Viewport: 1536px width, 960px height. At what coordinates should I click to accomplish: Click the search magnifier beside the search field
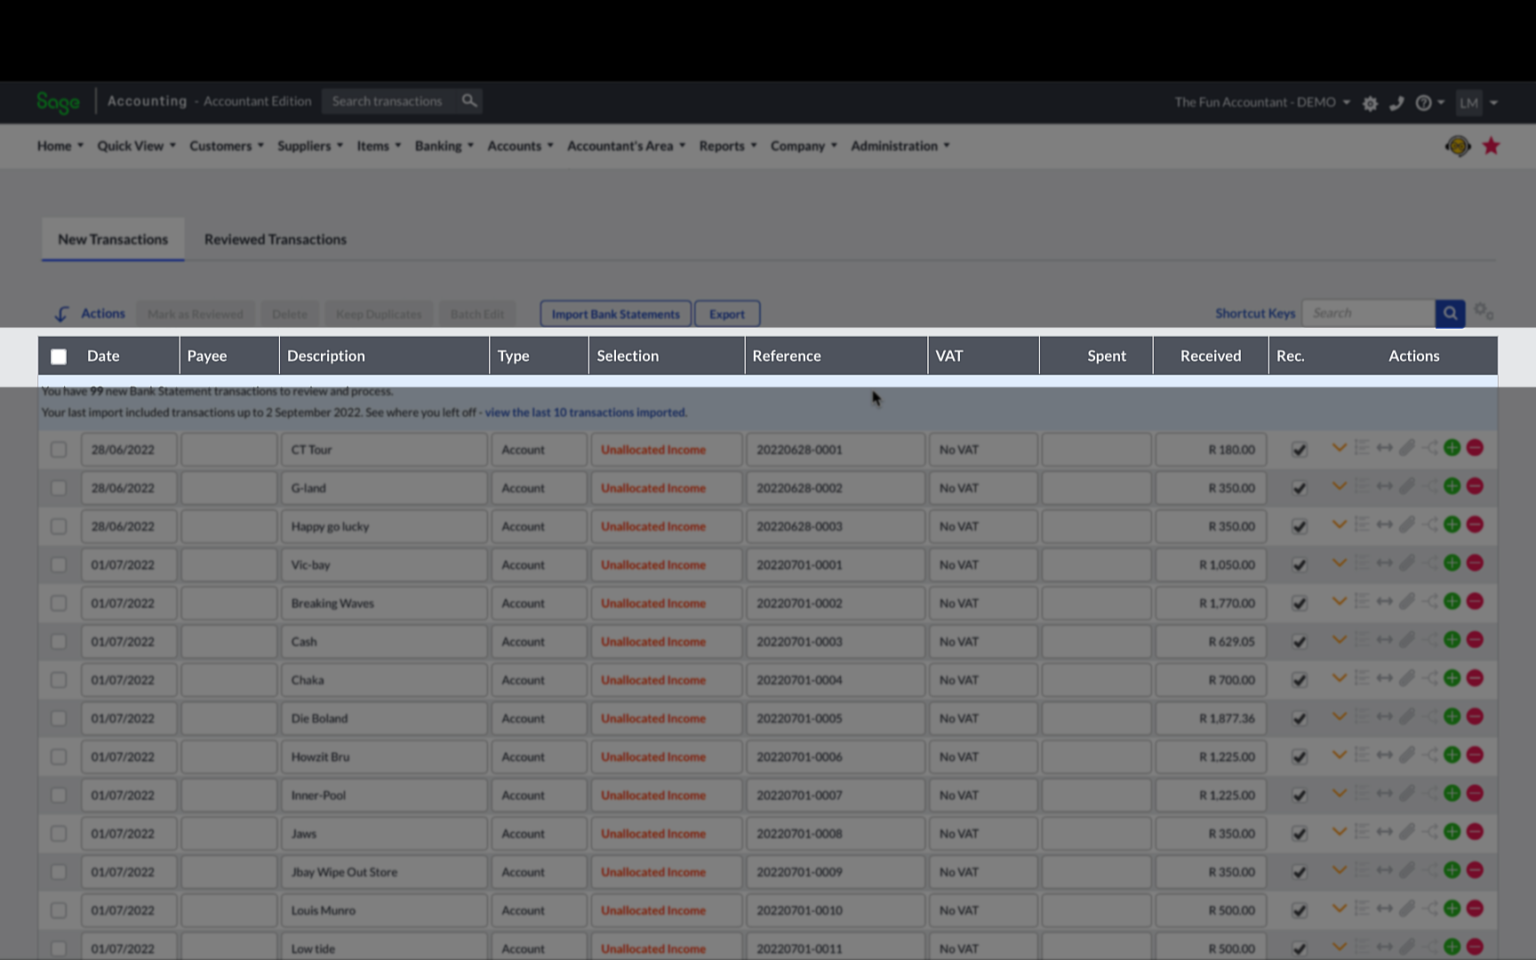click(x=1450, y=312)
